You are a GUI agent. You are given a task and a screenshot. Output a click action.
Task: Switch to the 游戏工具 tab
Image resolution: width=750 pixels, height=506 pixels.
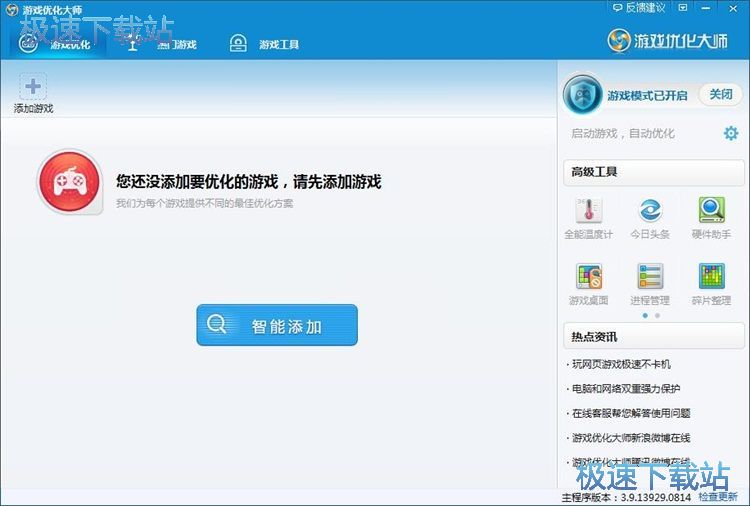[265, 44]
